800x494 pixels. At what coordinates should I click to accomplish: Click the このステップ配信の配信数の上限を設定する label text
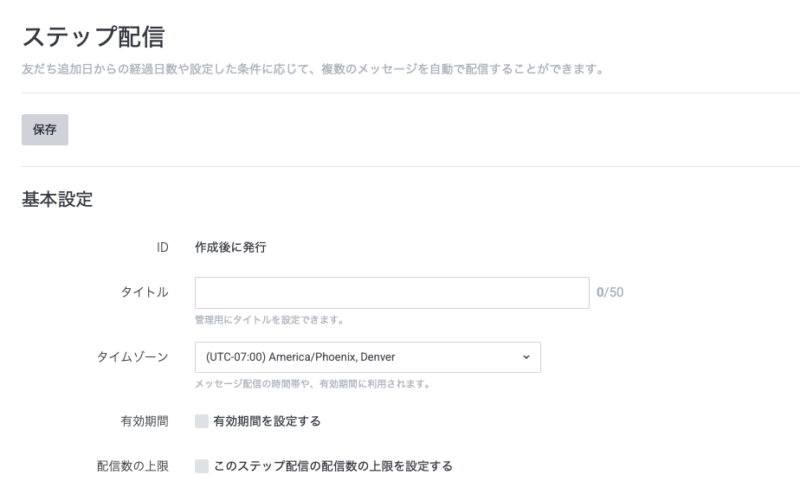point(333,466)
